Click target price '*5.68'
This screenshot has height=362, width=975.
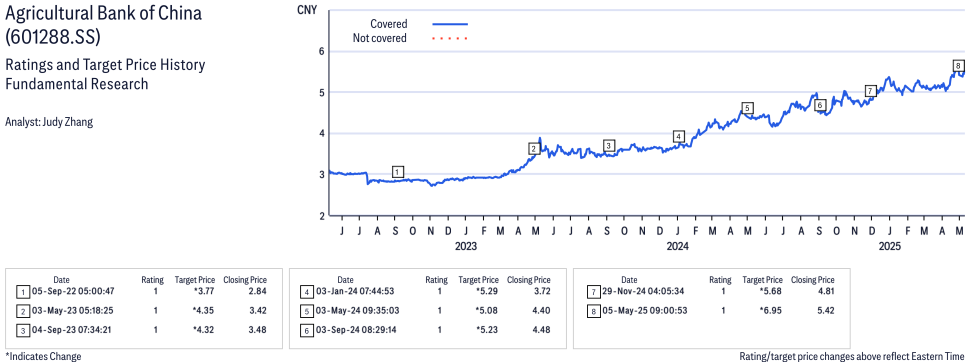(771, 291)
